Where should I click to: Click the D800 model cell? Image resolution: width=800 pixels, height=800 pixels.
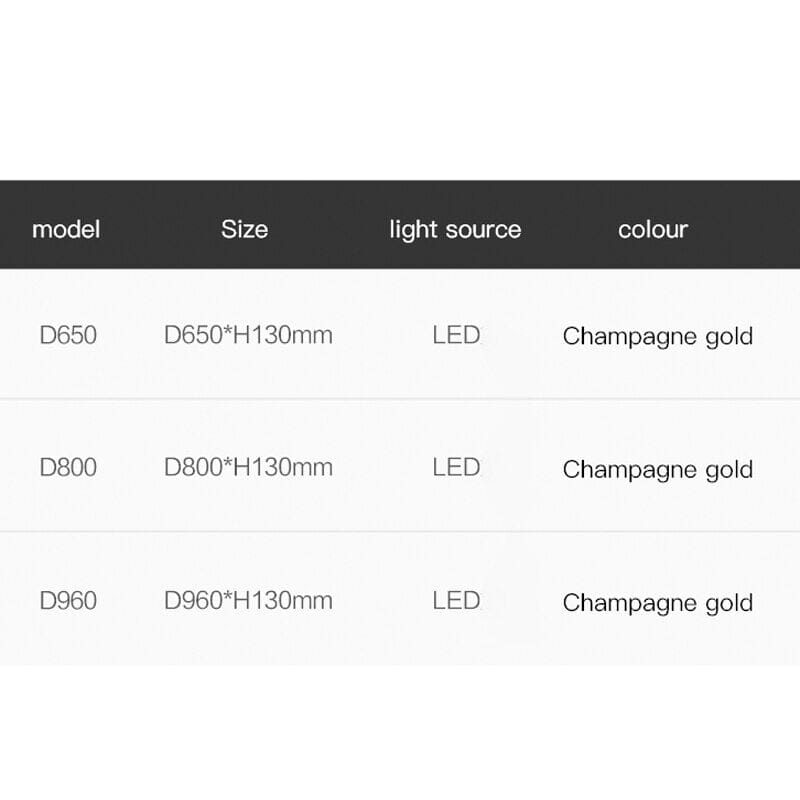point(68,467)
